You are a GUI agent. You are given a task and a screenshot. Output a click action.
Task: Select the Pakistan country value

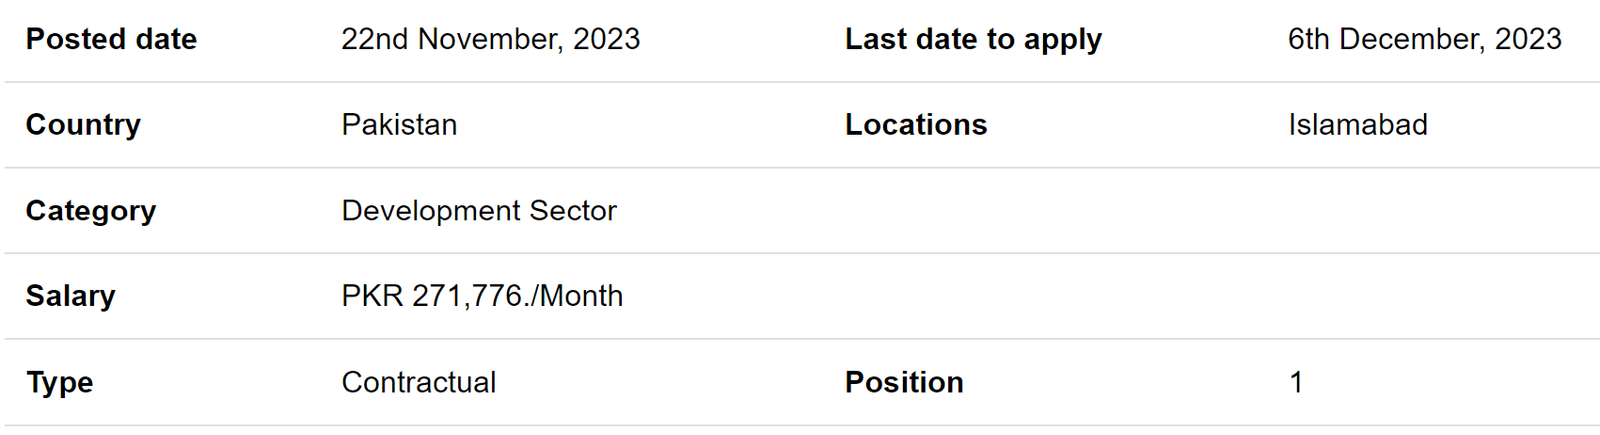pyautogui.click(x=399, y=125)
